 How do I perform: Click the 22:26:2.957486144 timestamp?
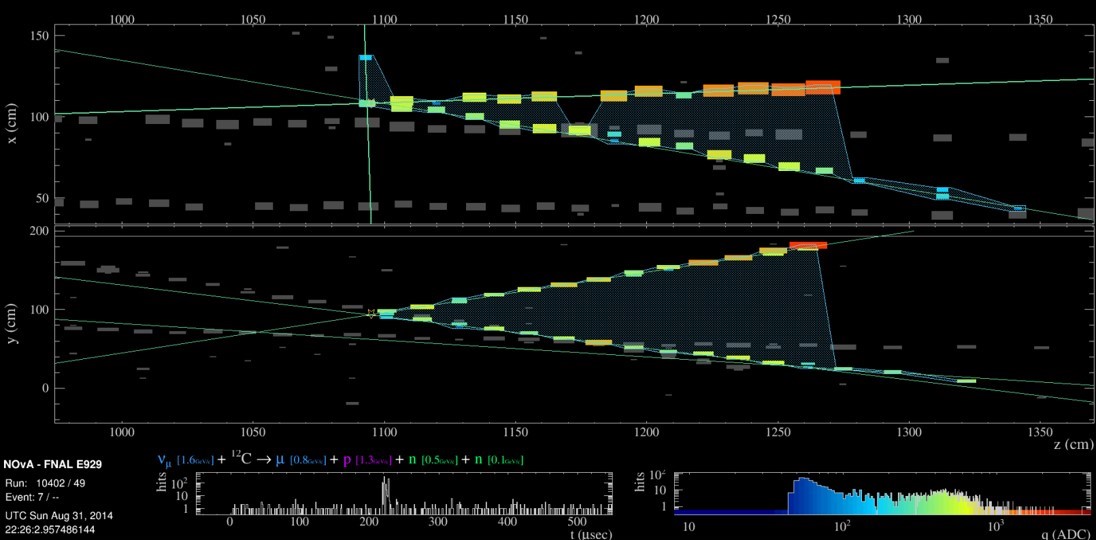(x=49, y=528)
